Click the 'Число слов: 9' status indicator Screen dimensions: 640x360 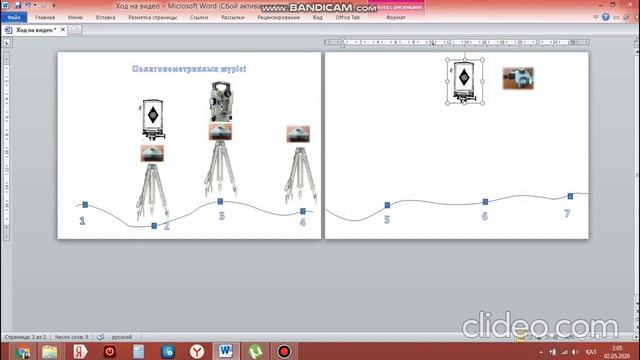click(71, 337)
